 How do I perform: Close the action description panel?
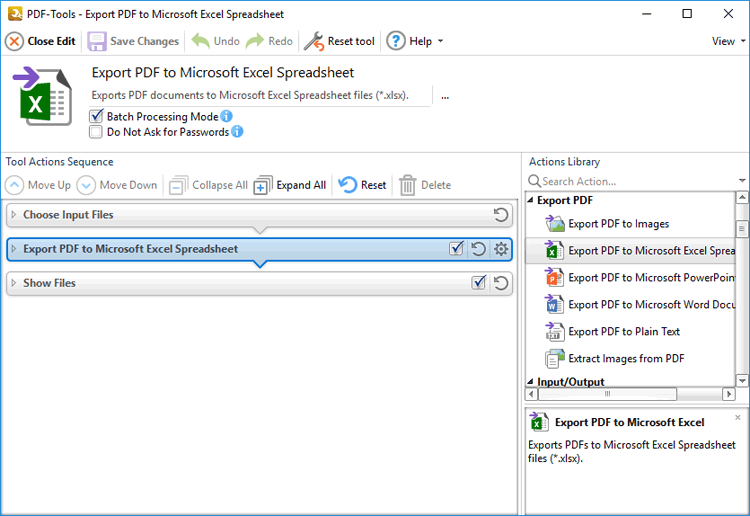[738, 417]
